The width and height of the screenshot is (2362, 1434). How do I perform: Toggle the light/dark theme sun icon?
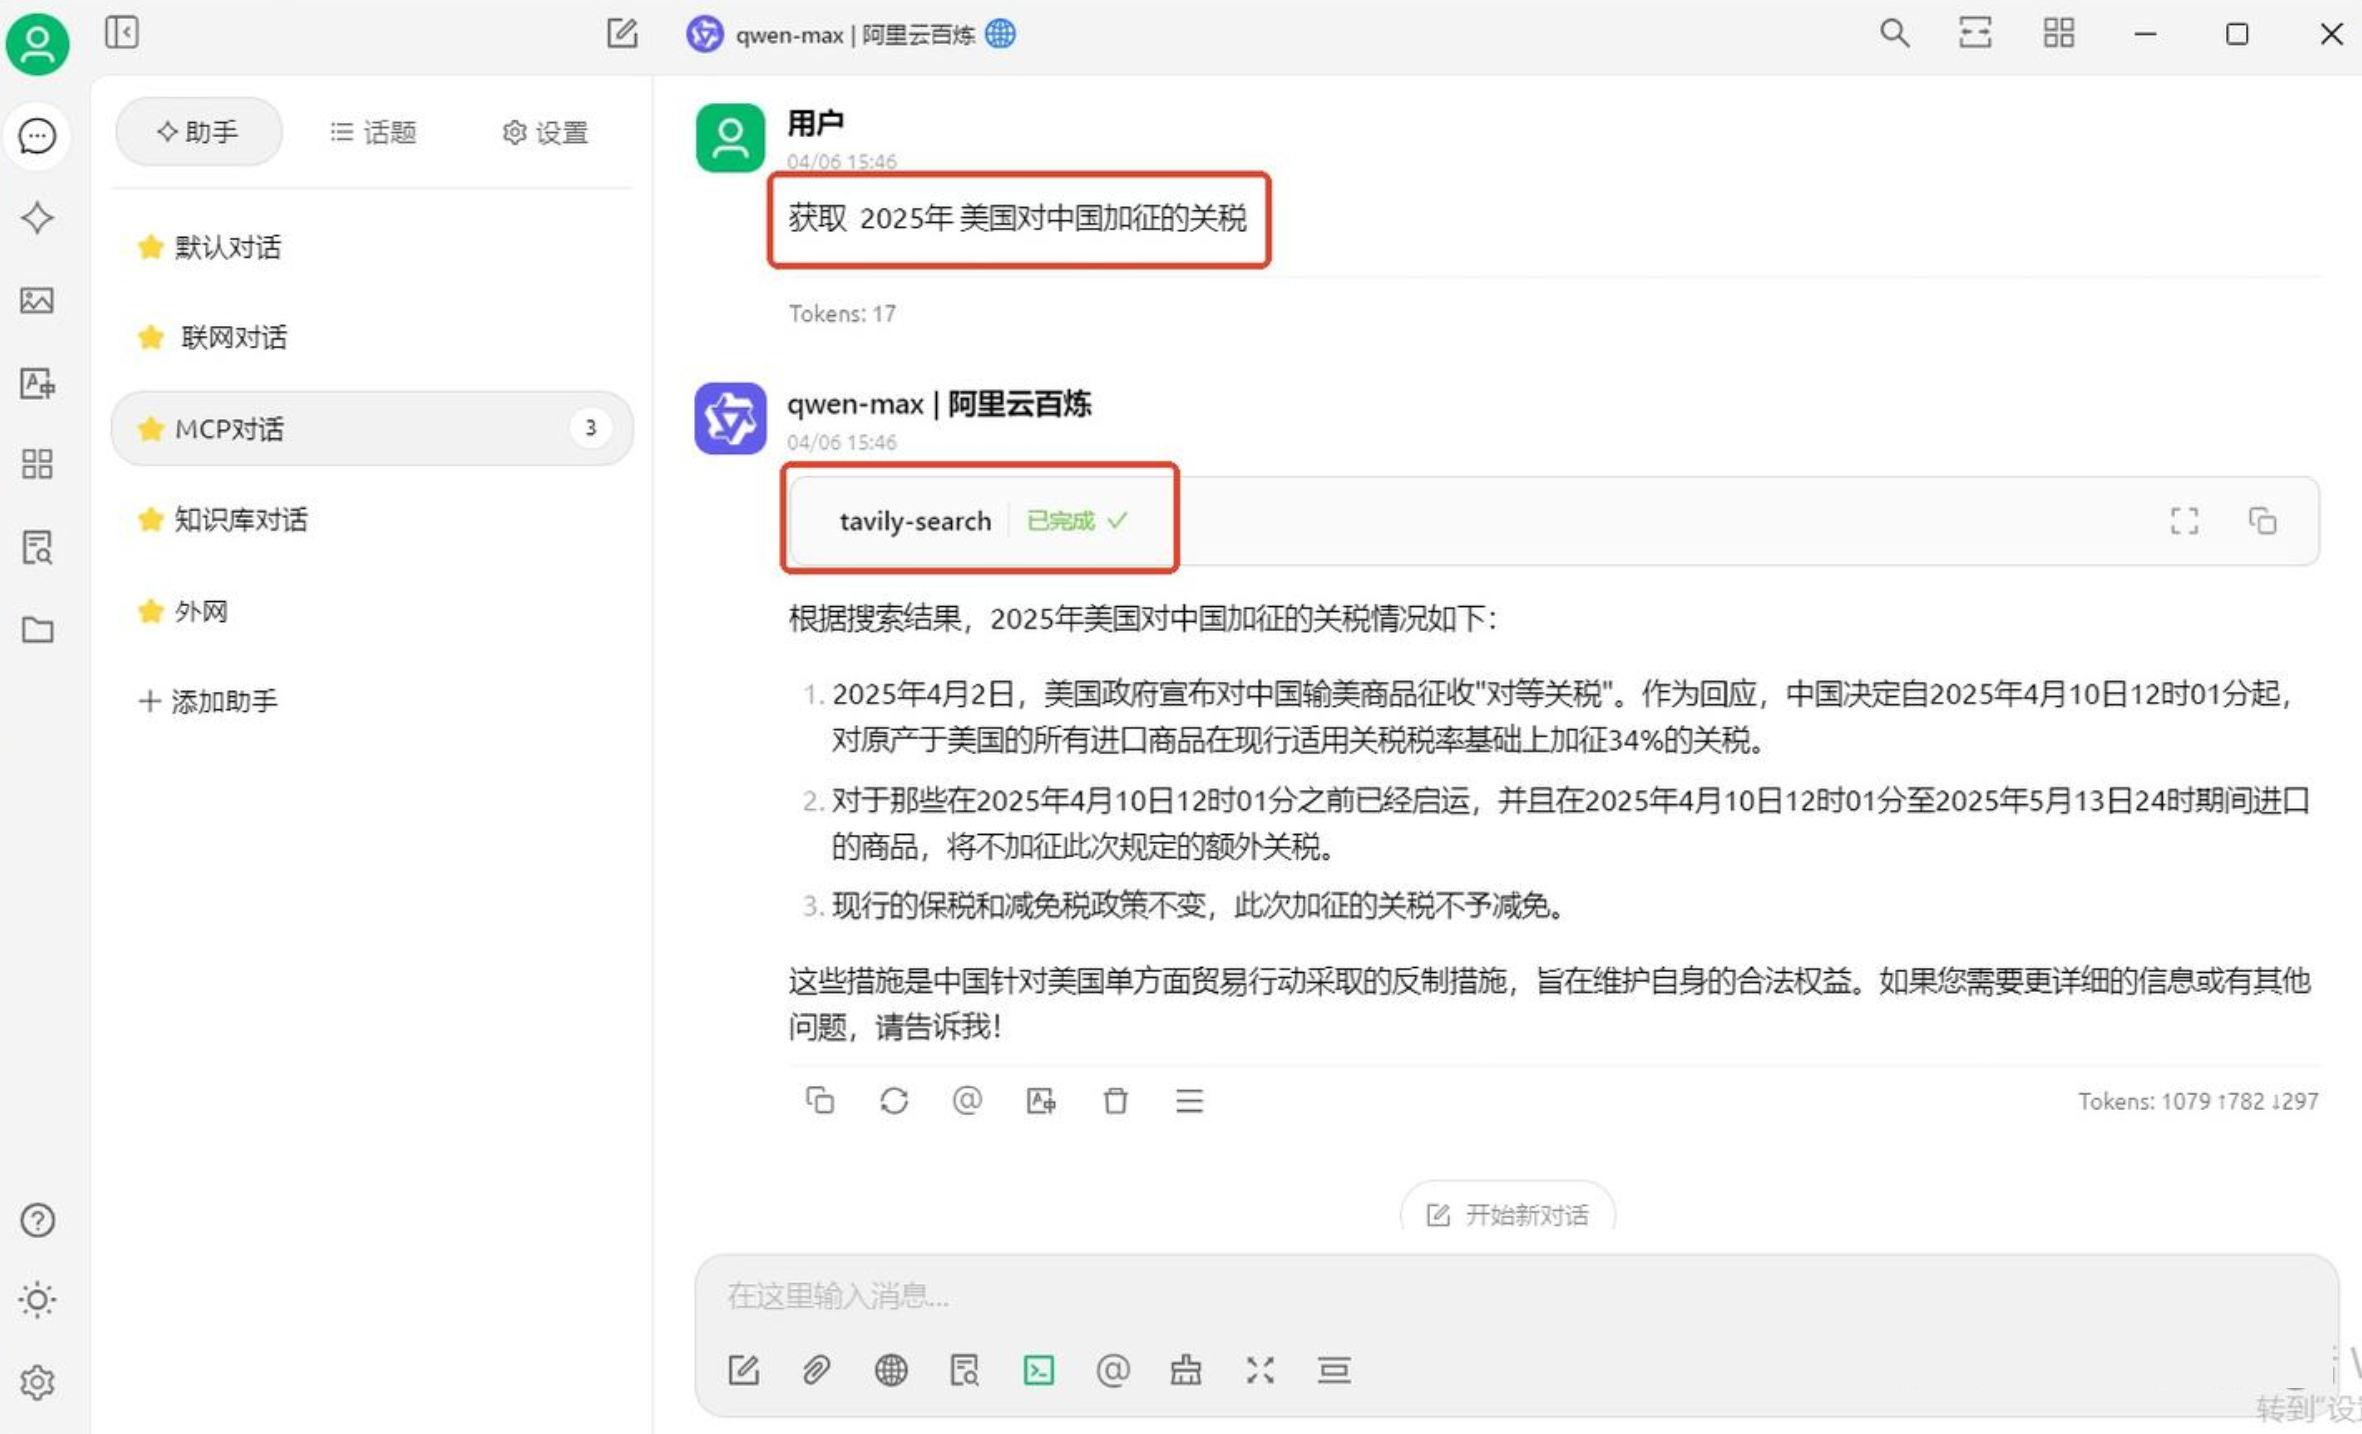point(37,1300)
